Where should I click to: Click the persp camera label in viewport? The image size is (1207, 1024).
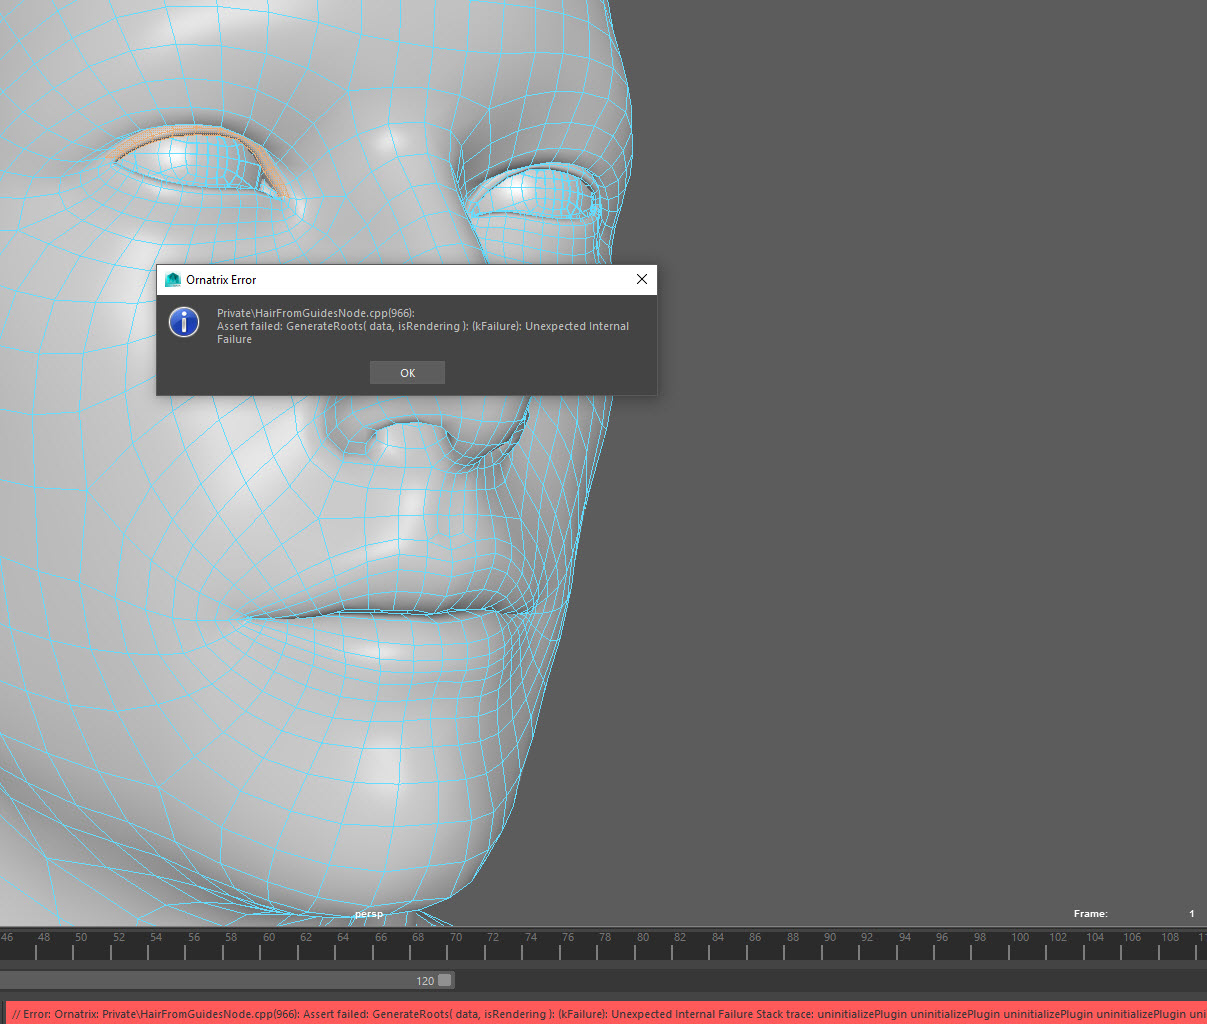click(x=369, y=914)
